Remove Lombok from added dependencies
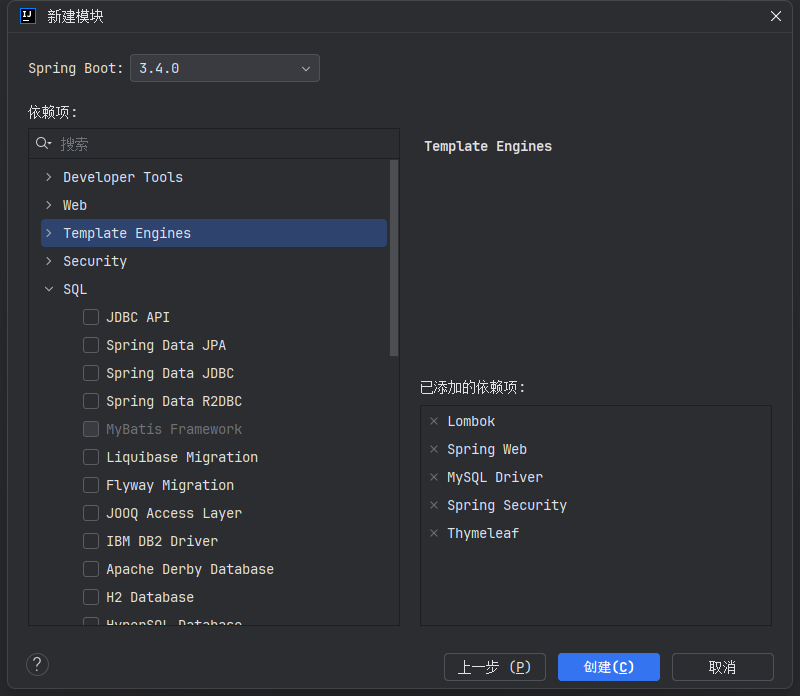This screenshot has width=800, height=696. pos(434,422)
